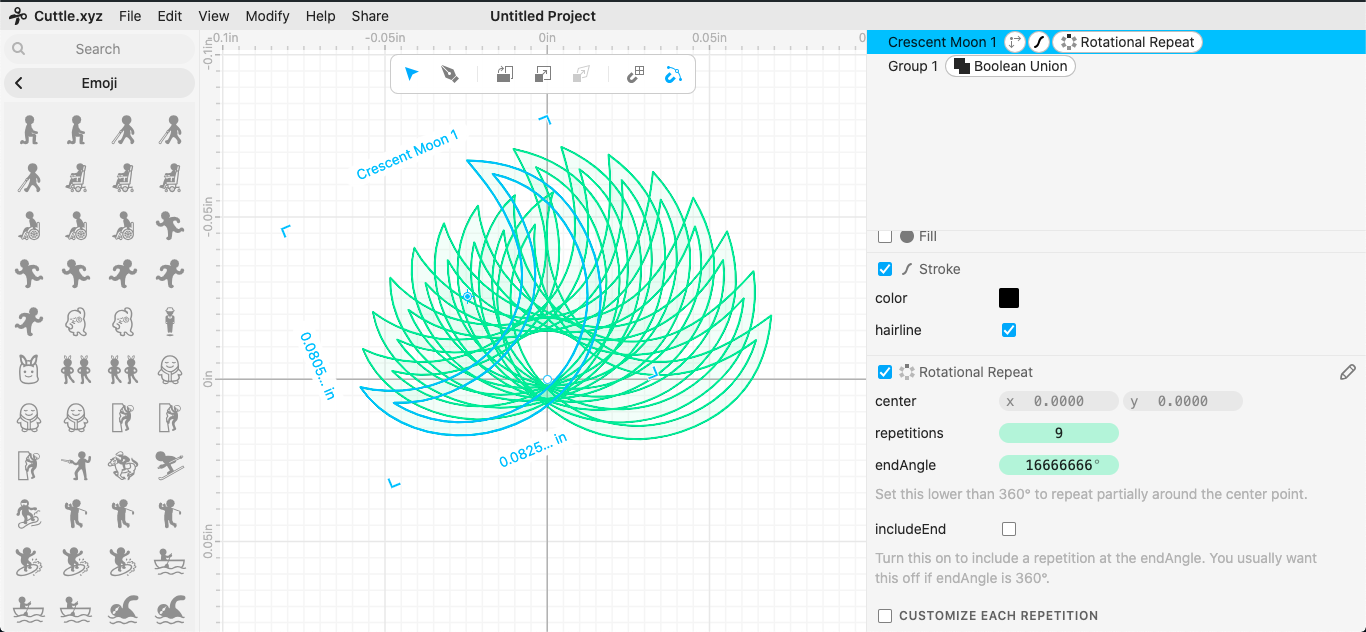This screenshot has width=1366, height=632.
Task: Choose the Pen tool in canvas toolbar
Action: point(450,74)
